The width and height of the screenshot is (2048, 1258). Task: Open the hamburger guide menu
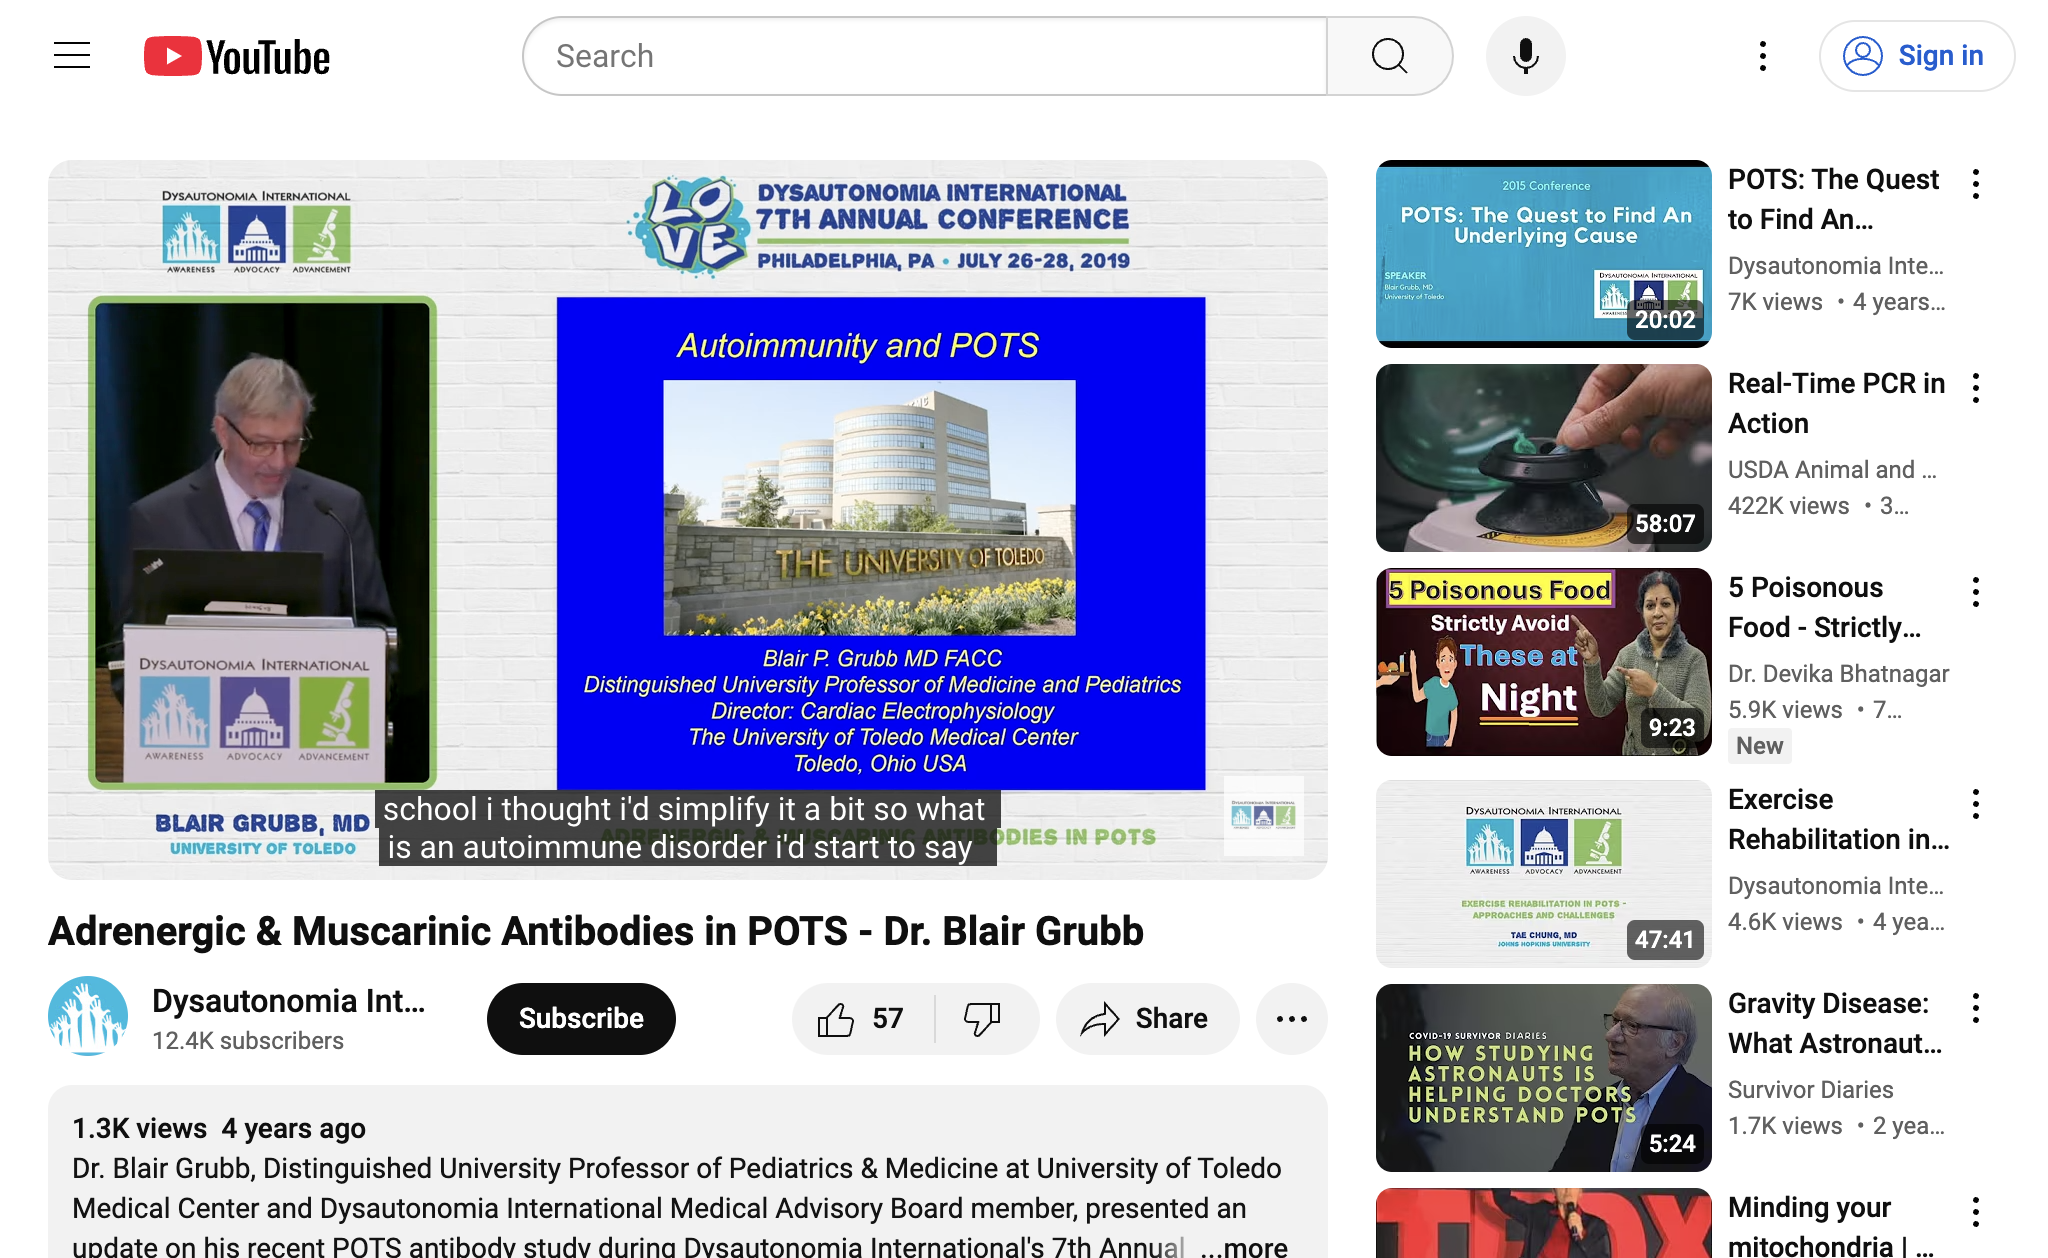click(x=72, y=56)
